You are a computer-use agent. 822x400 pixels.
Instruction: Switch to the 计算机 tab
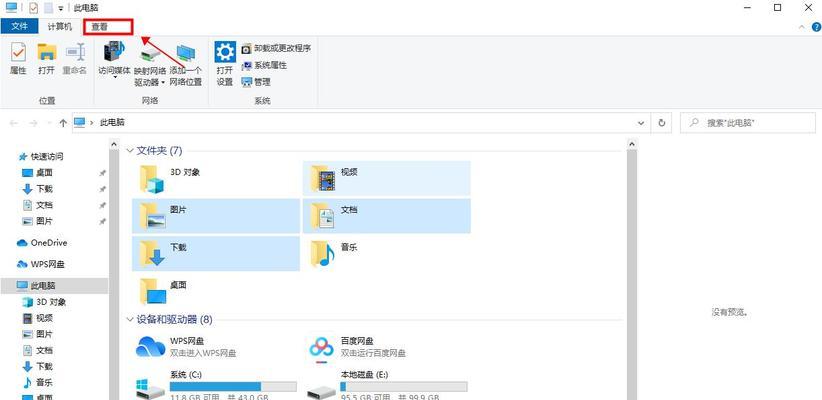tap(60, 26)
